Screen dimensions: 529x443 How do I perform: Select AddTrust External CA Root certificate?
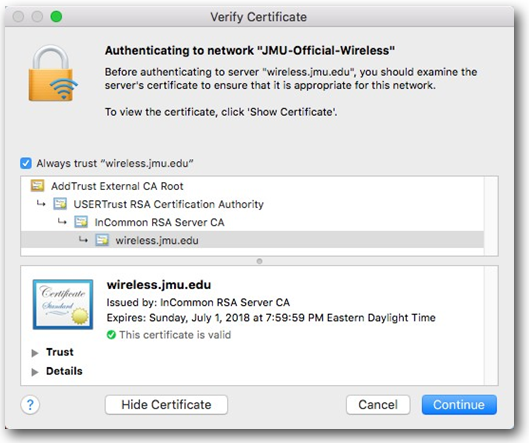[252, 186]
